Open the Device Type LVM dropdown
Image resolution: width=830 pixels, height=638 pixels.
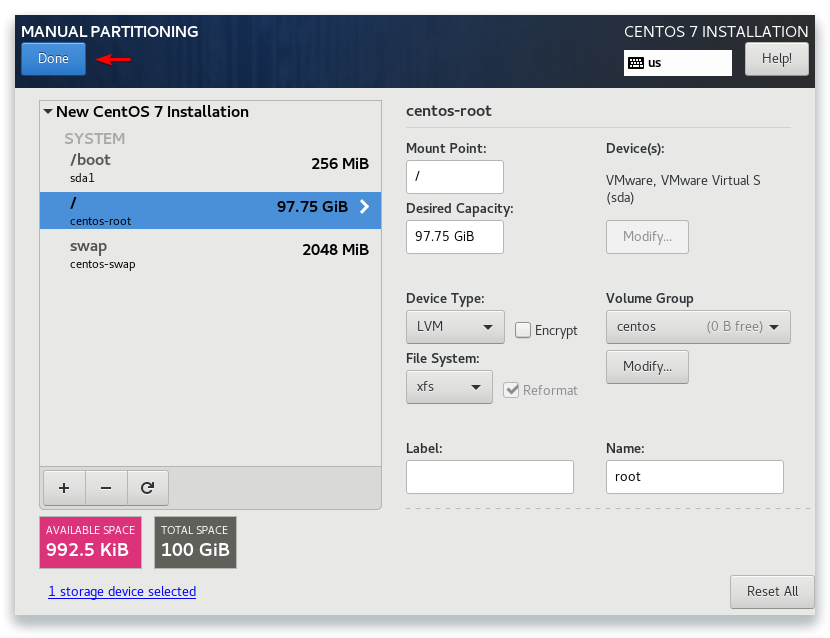coord(455,327)
